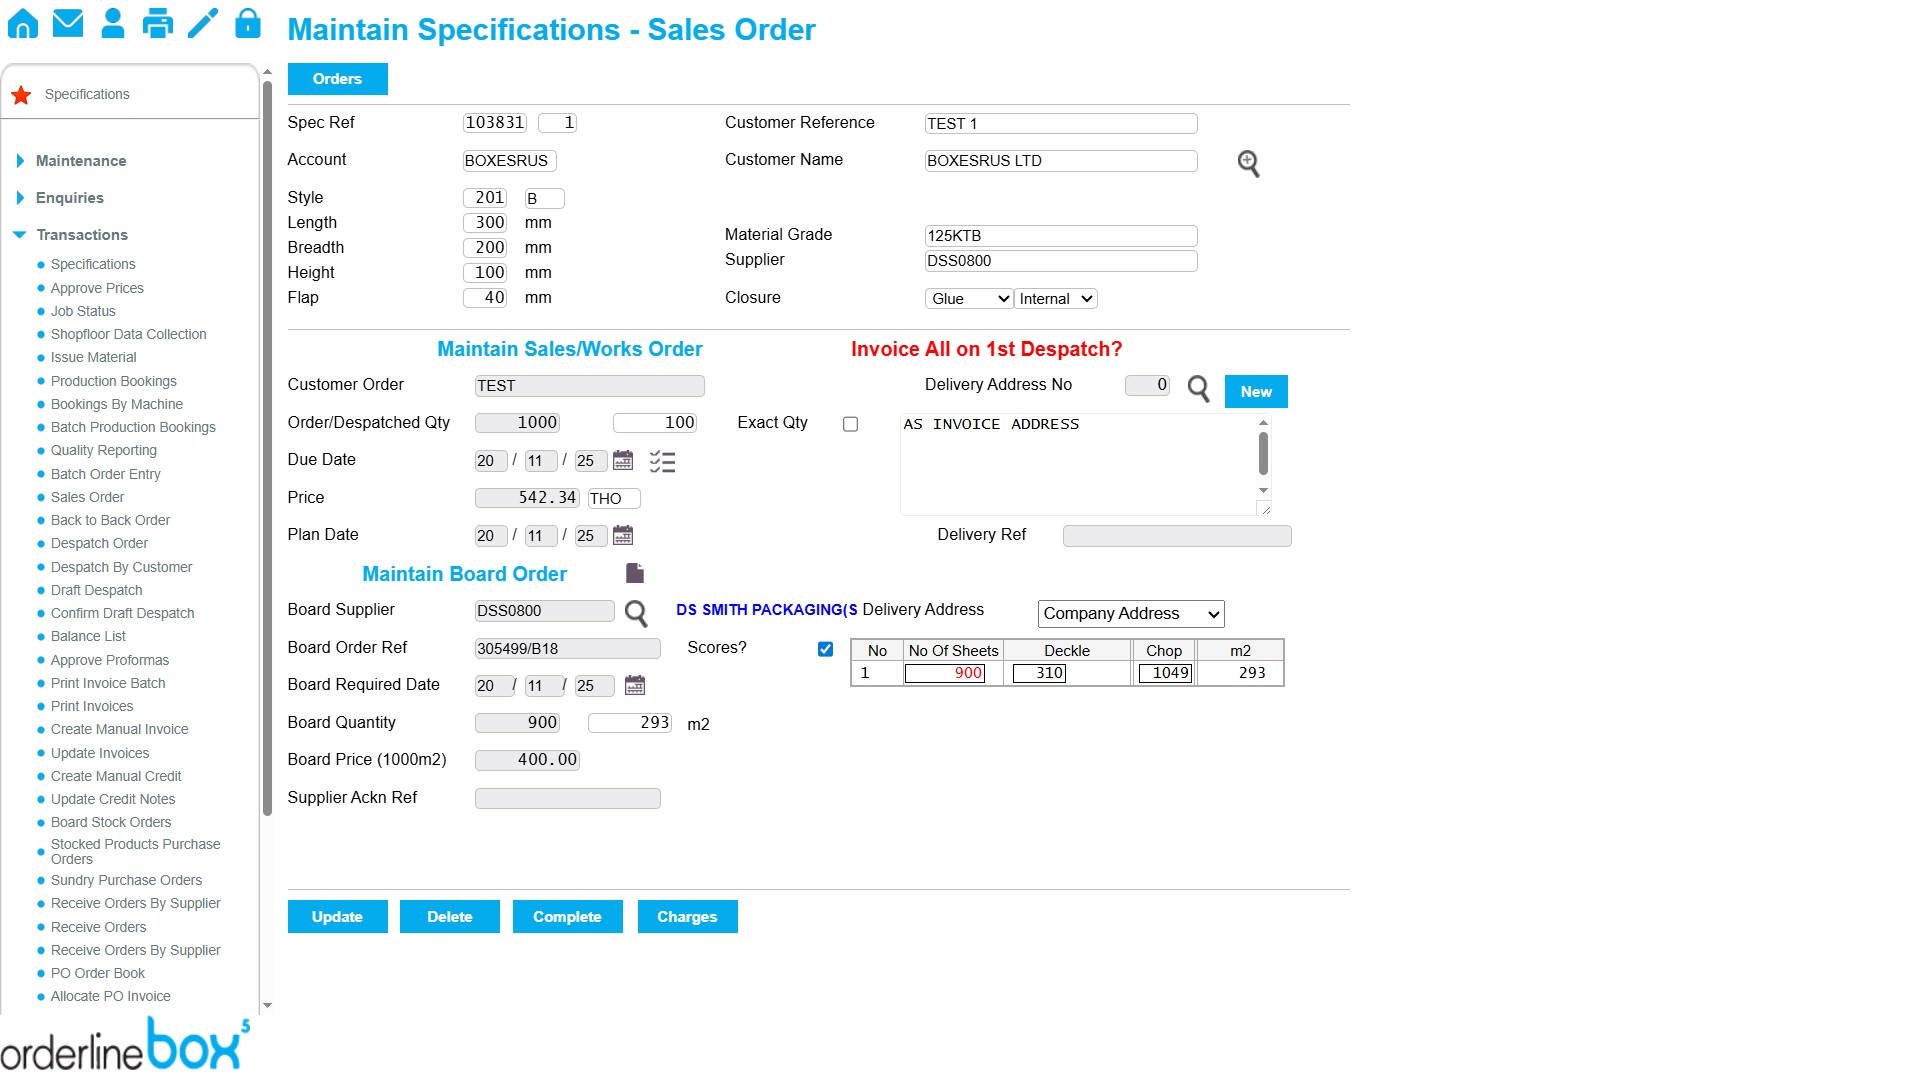This screenshot has height=1080, width=1920.
Task: Click the Customer Order input field
Action: [589, 386]
